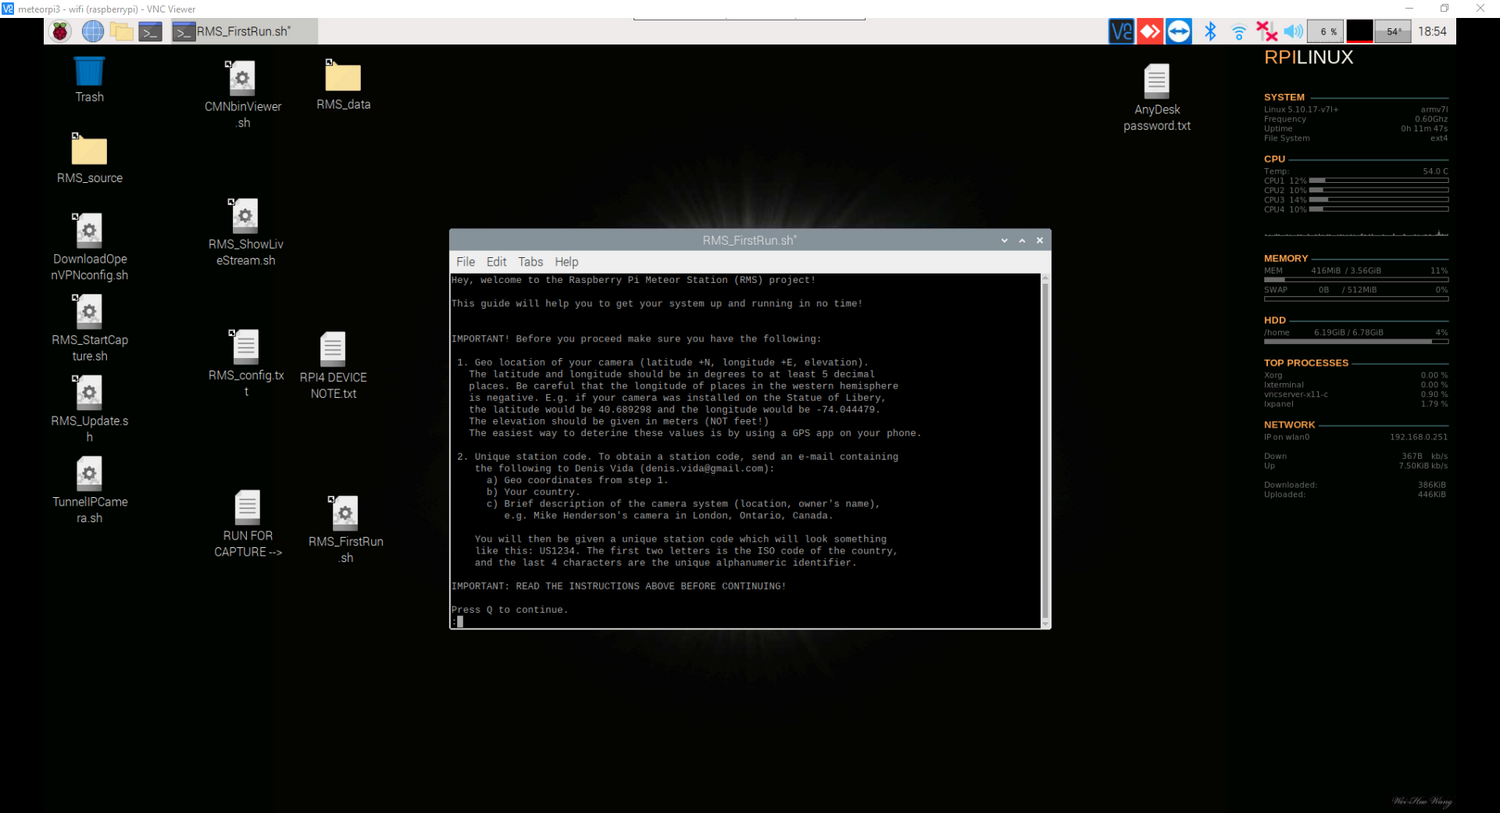The height and width of the screenshot is (813, 1500).
Task: Open RMS_ShowLiveStream.sh from the desktop
Action: click(243, 215)
